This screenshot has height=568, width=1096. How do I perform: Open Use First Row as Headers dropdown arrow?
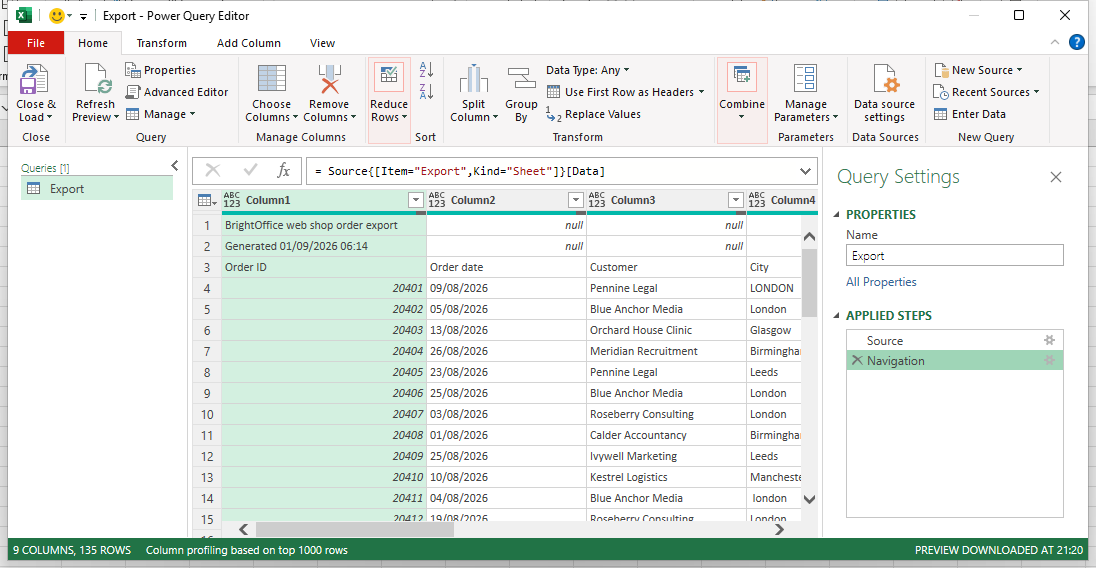coord(701,92)
